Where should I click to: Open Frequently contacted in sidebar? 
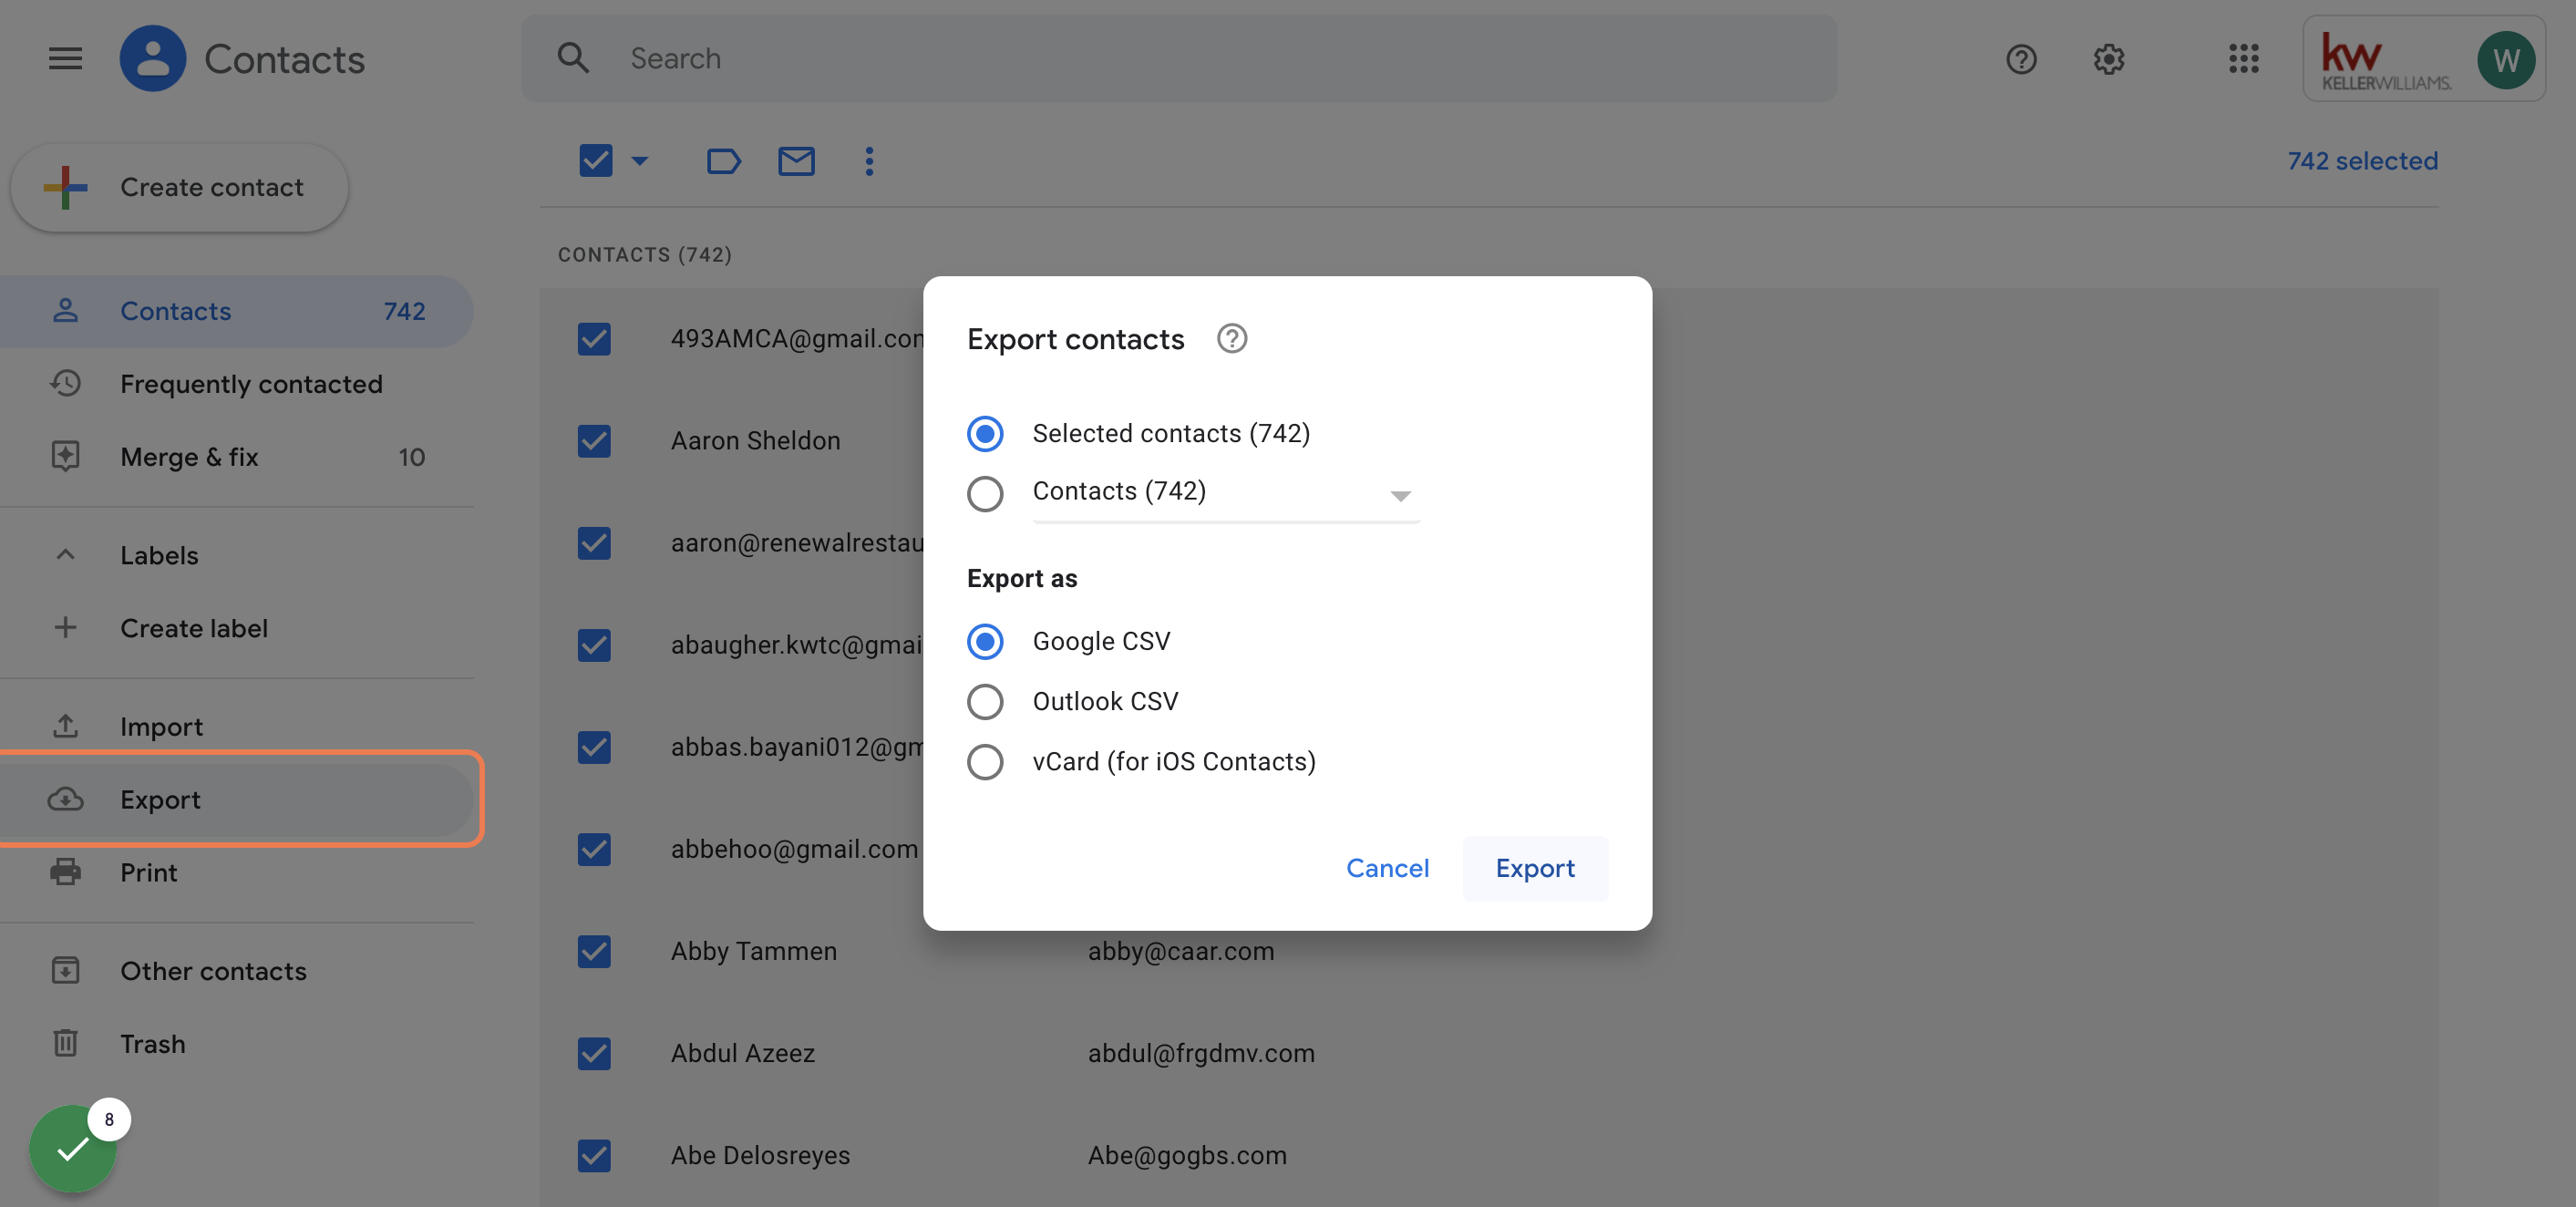[236, 384]
